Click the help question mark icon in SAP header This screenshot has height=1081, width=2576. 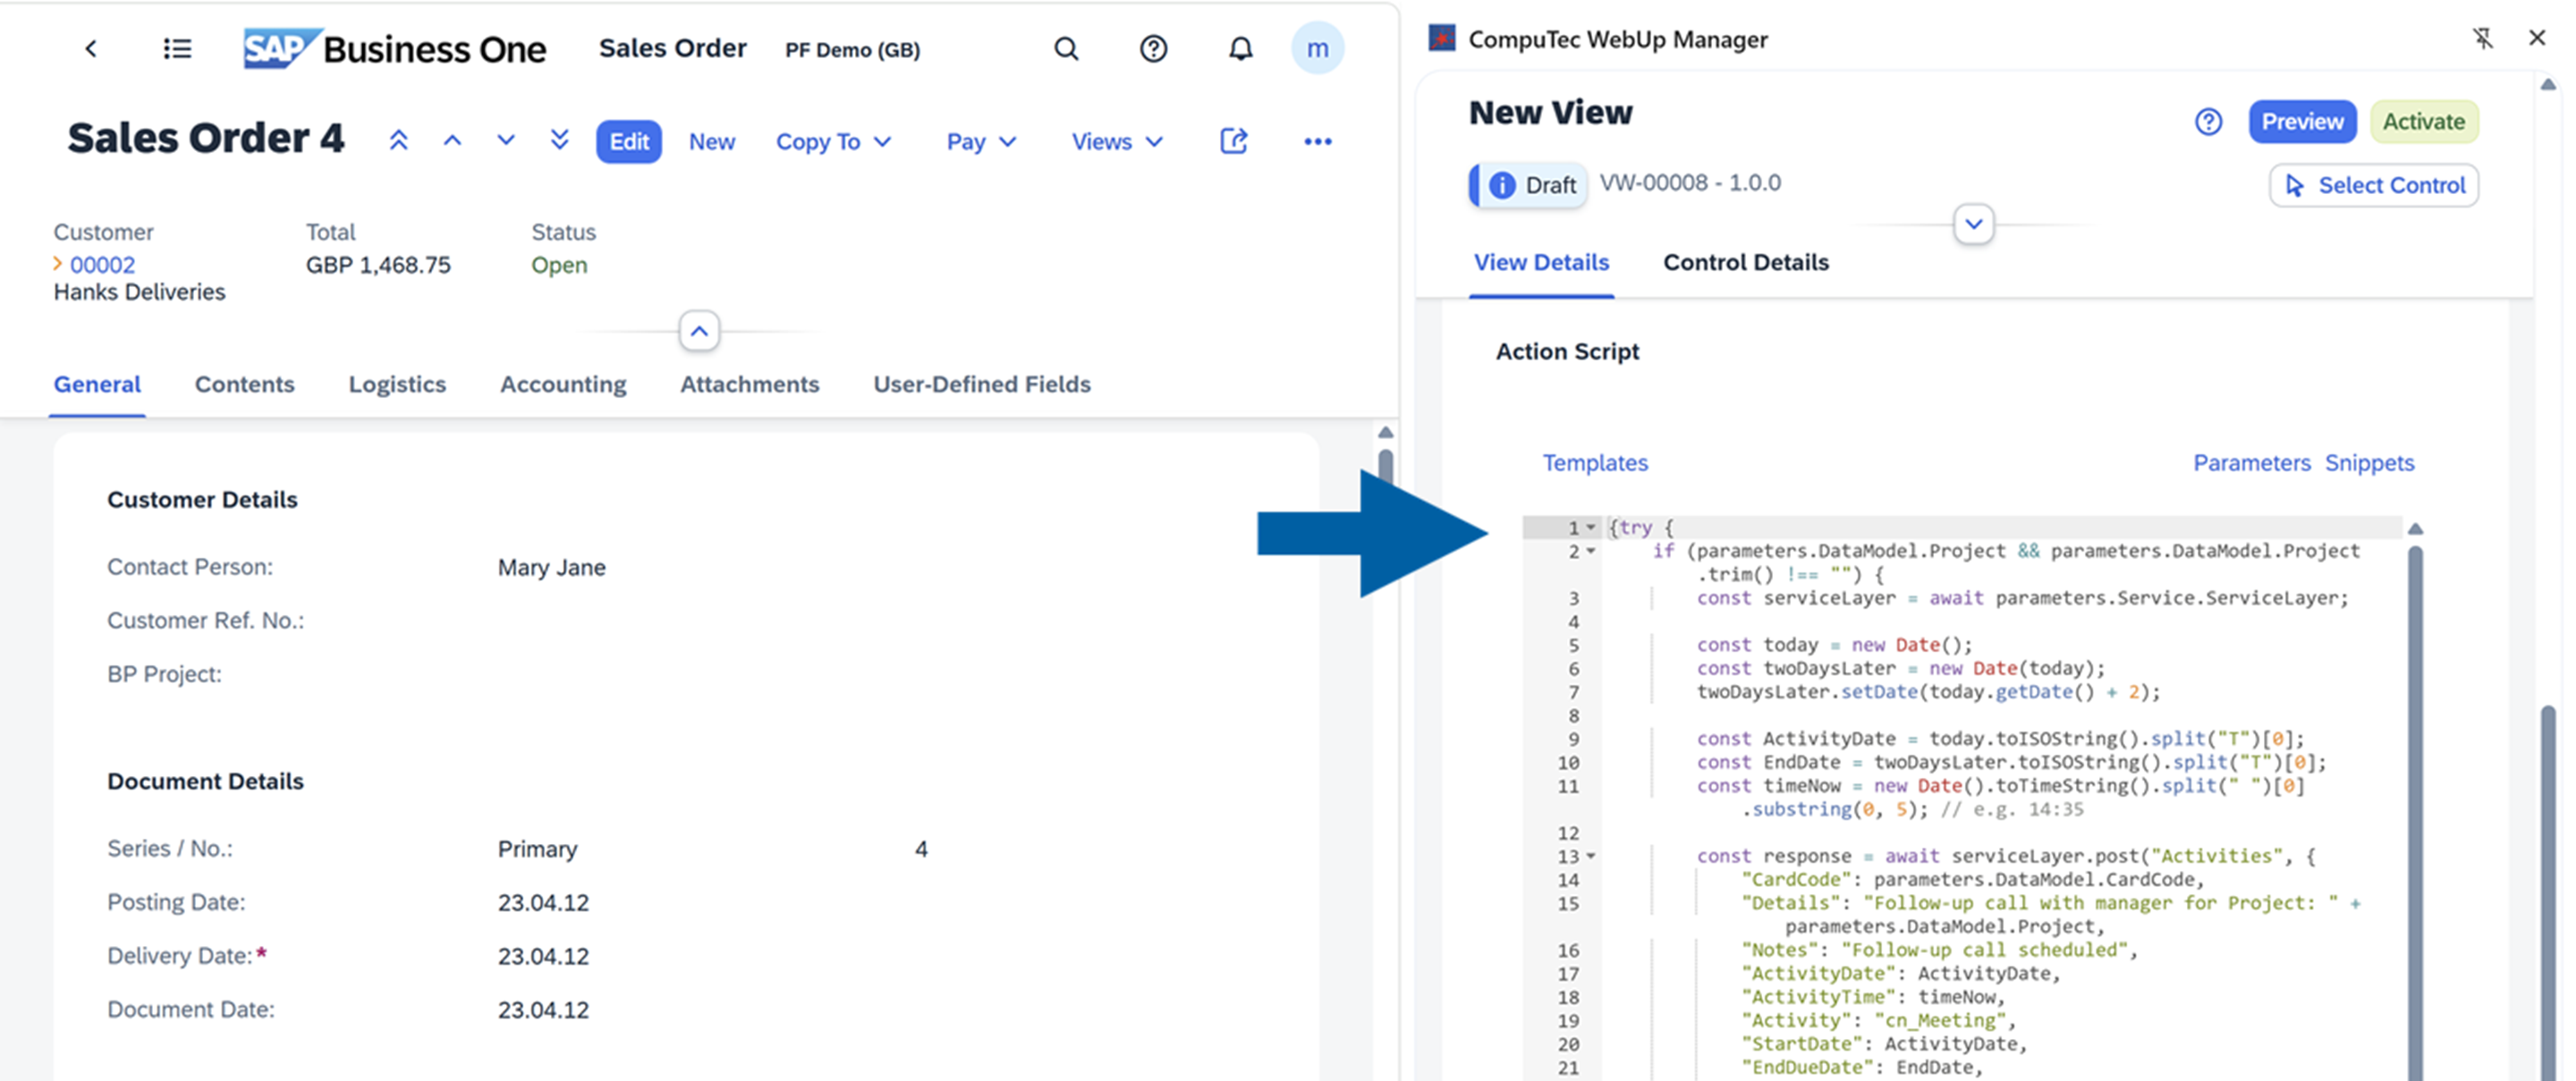point(1153,48)
